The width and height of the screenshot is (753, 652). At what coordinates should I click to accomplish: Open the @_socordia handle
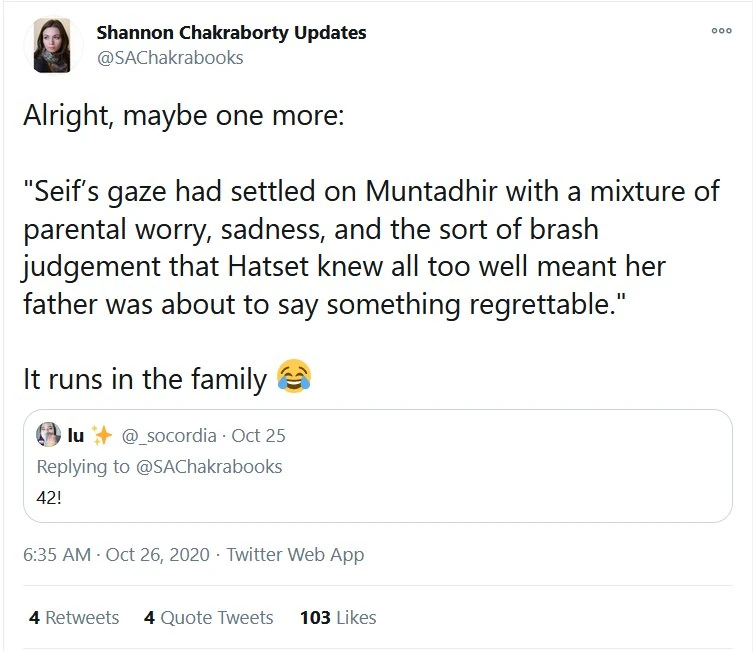pyautogui.click(x=167, y=435)
